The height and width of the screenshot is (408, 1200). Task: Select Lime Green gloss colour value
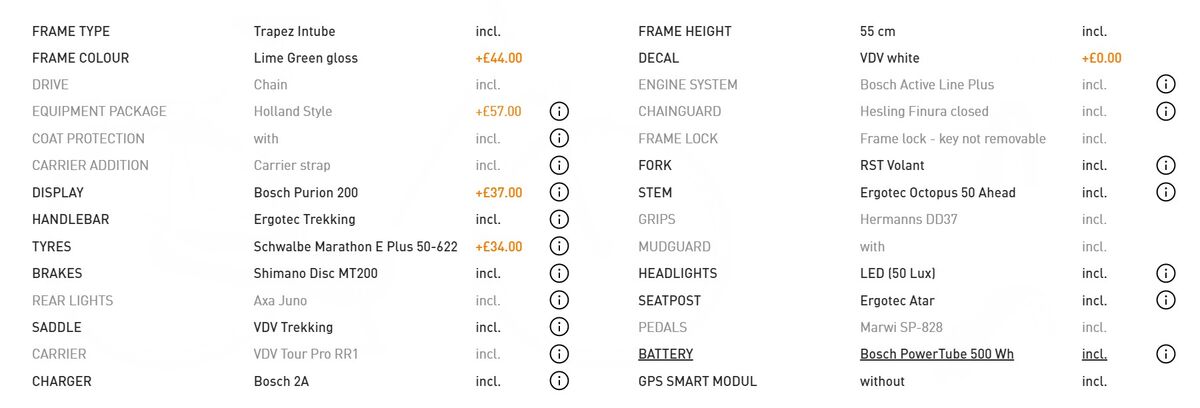coord(306,58)
